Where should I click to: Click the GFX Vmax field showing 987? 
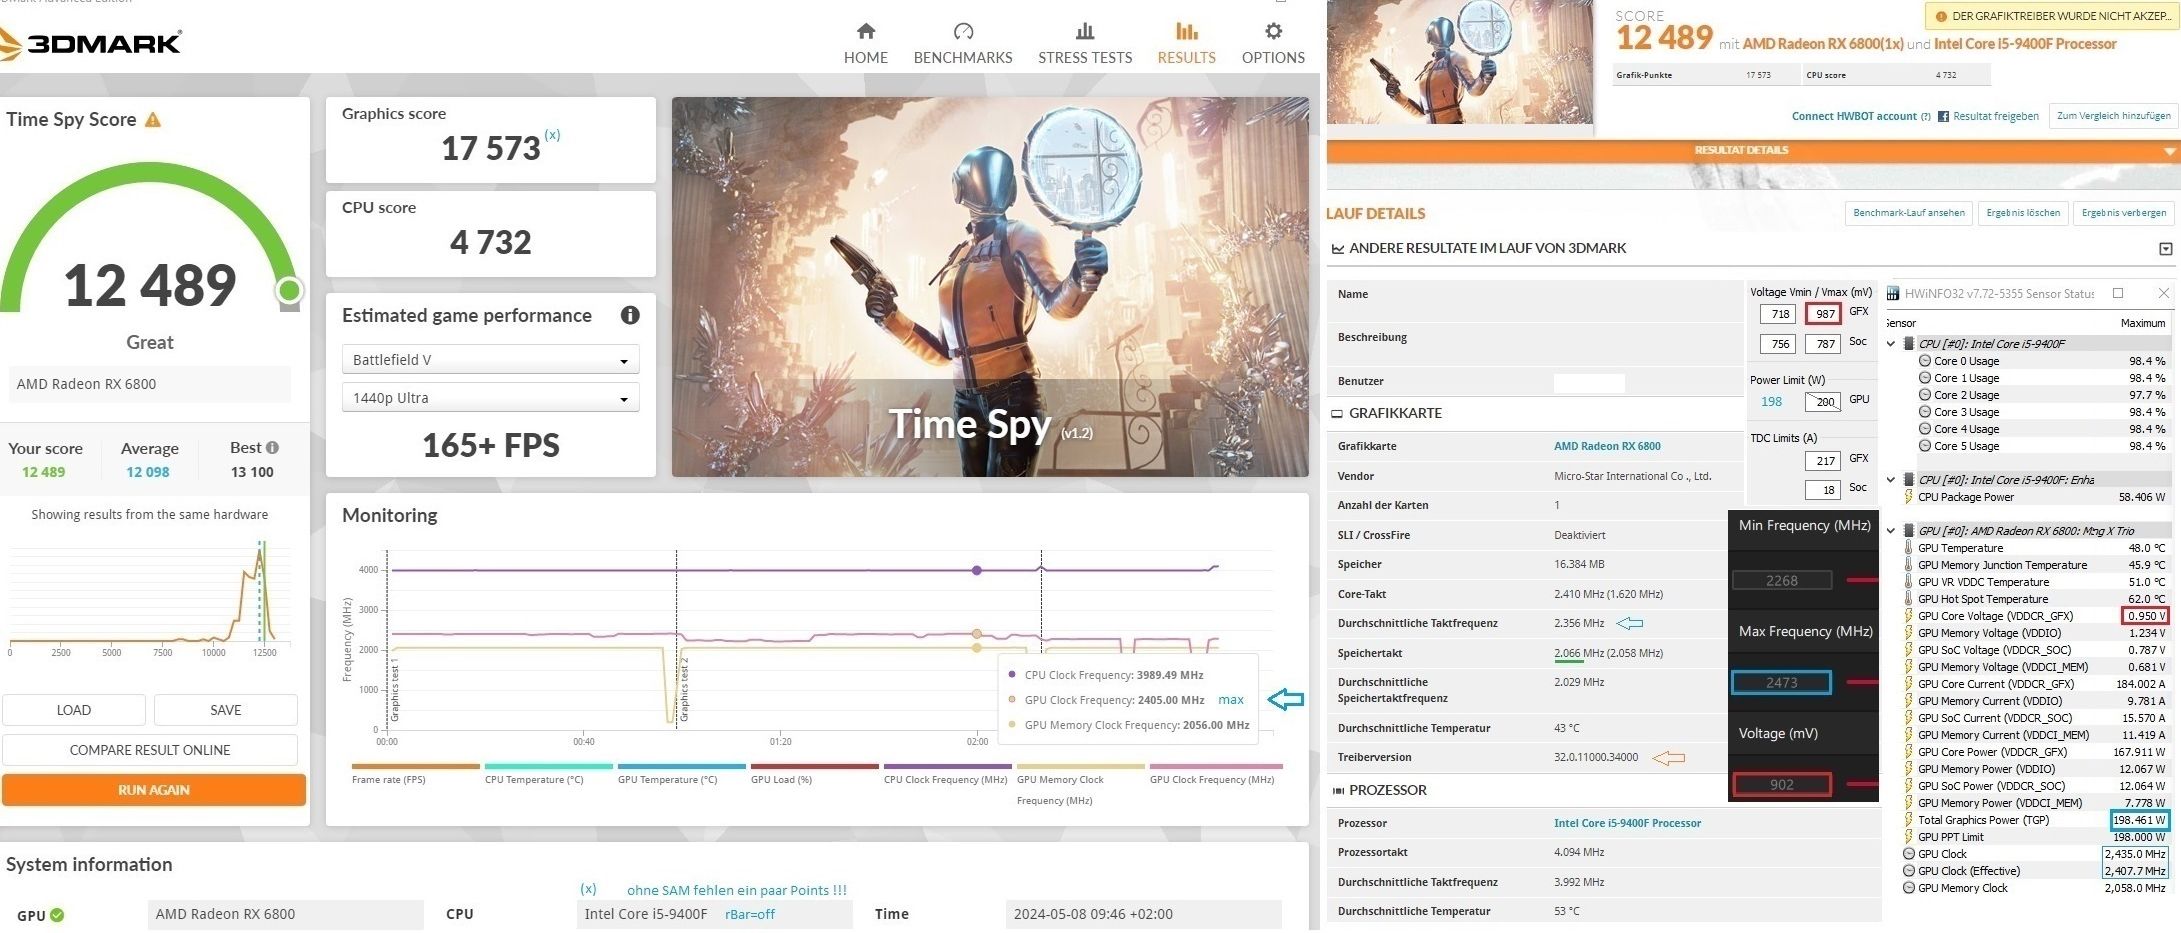coord(1824,314)
